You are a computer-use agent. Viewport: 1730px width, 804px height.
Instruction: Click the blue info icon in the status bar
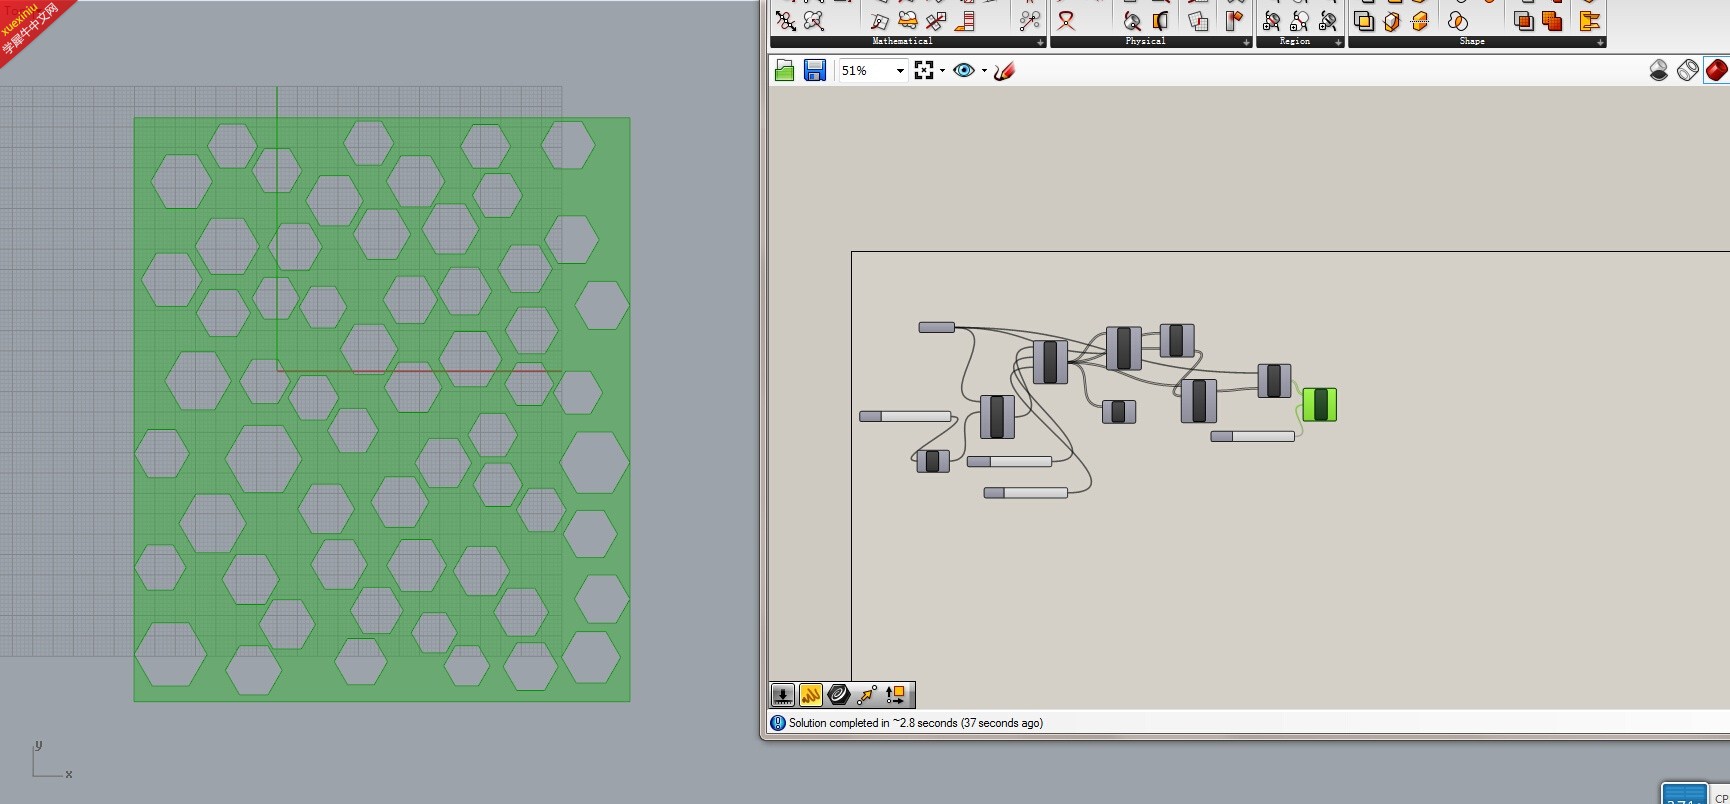tap(778, 723)
